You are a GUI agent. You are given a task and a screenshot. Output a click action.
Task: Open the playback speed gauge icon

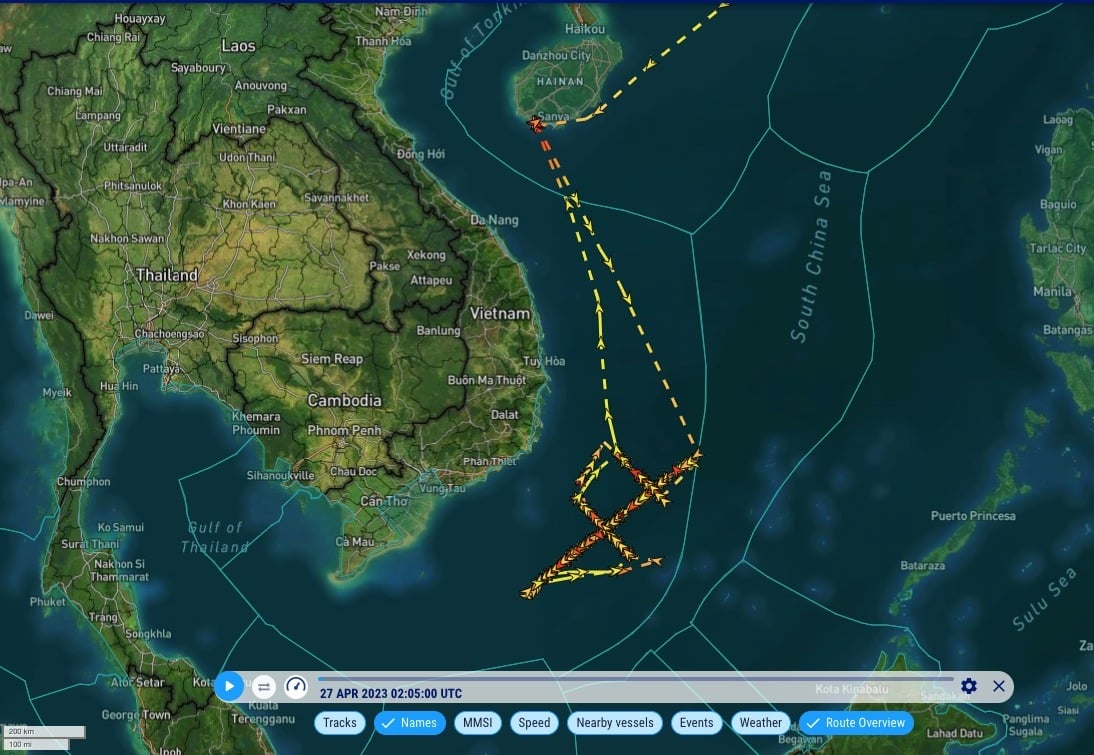[295, 686]
